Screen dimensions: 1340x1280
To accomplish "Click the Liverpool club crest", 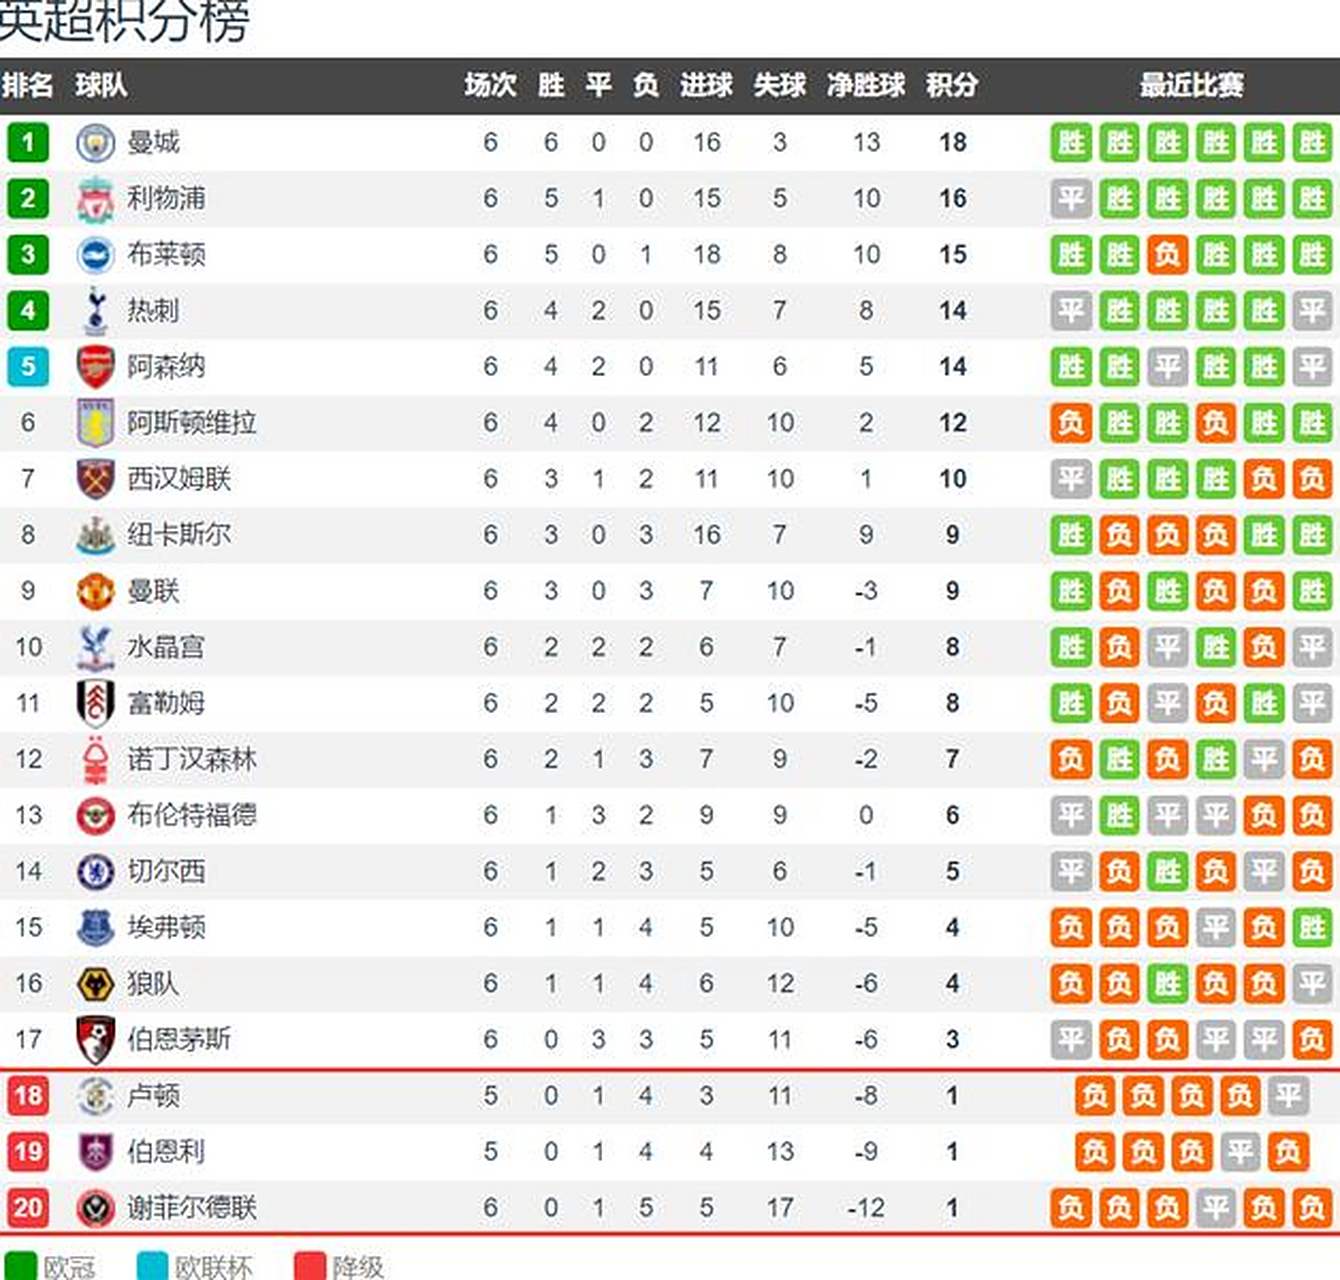I will [x=95, y=199].
